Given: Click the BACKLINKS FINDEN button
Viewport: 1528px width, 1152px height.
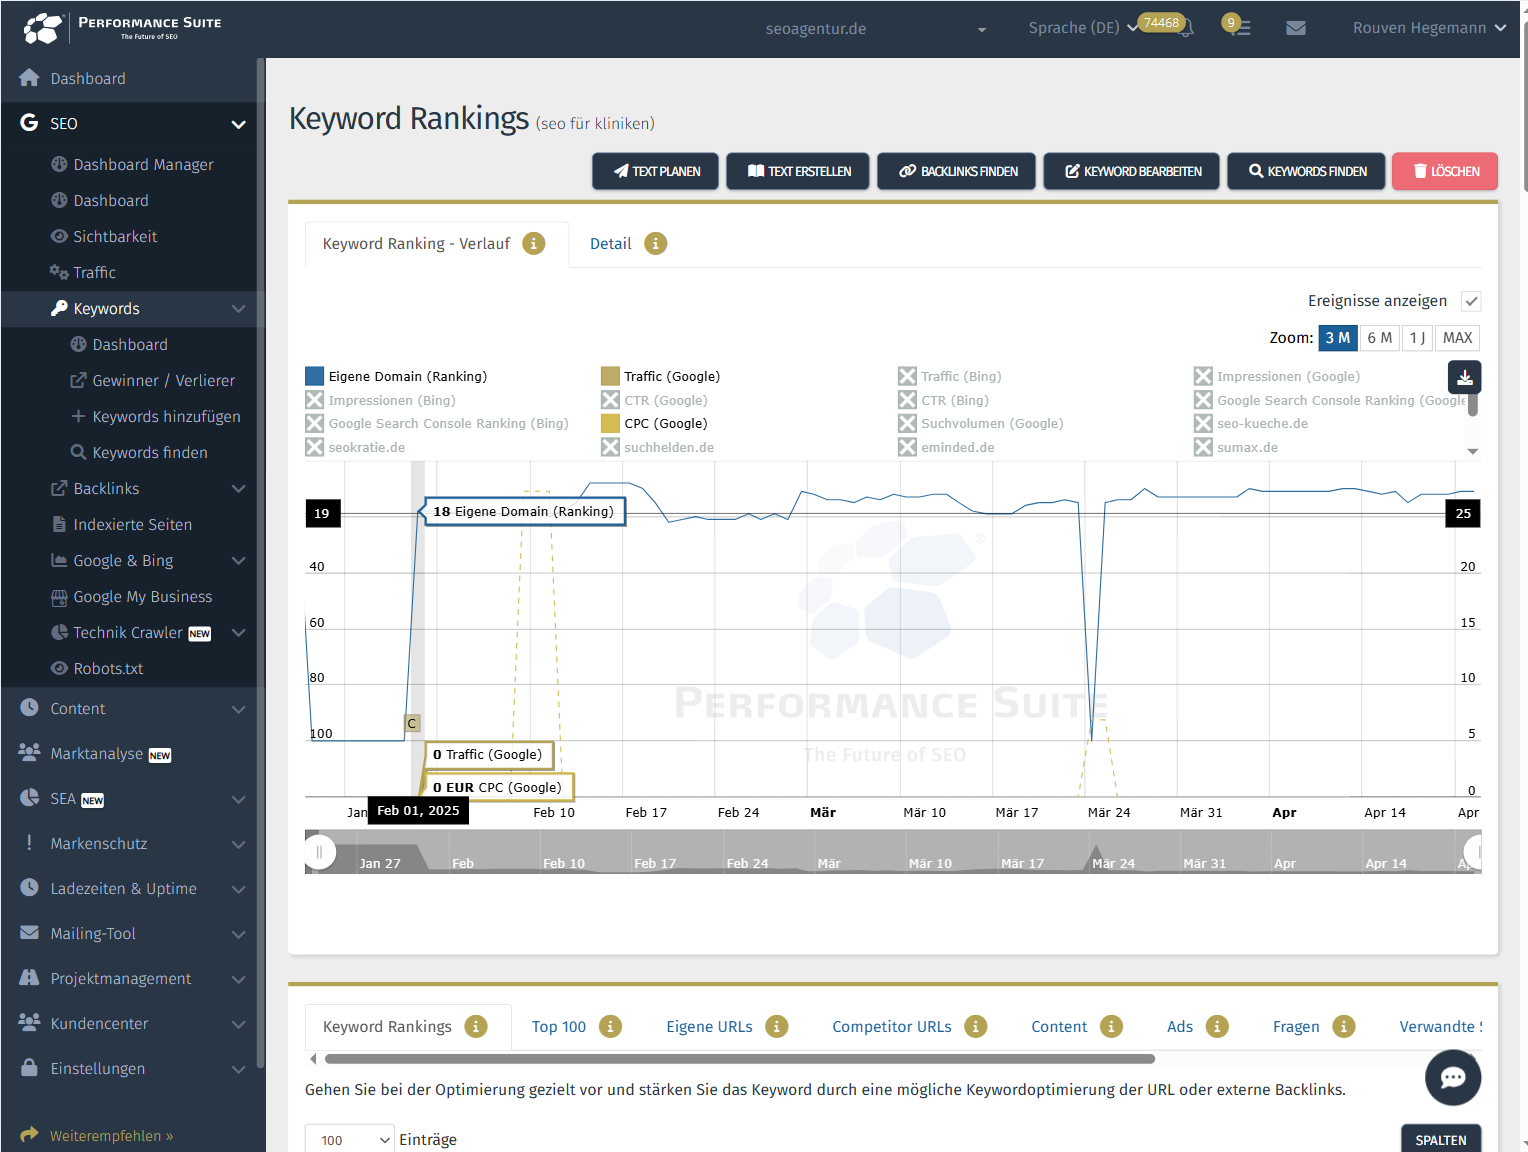Looking at the screenshot, I should pyautogui.click(x=957, y=171).
